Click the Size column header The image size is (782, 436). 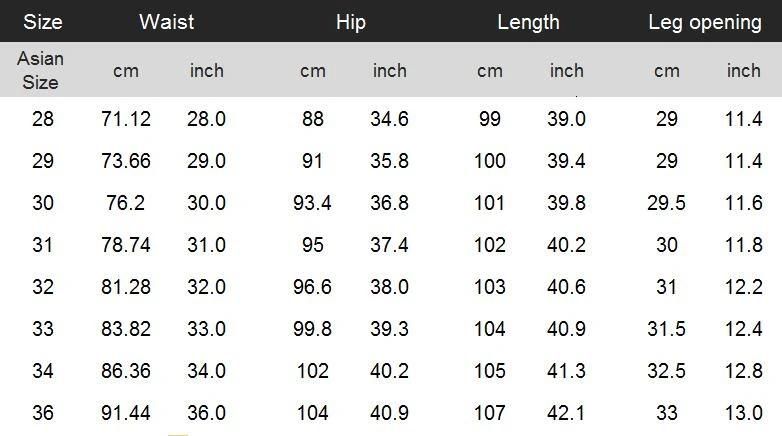[43, 22]
